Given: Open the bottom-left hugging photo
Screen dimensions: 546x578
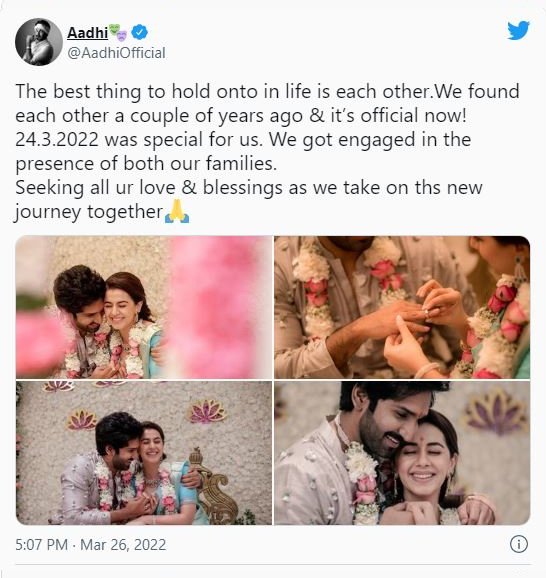Looking at the screenshot, I should click(144, 453).
